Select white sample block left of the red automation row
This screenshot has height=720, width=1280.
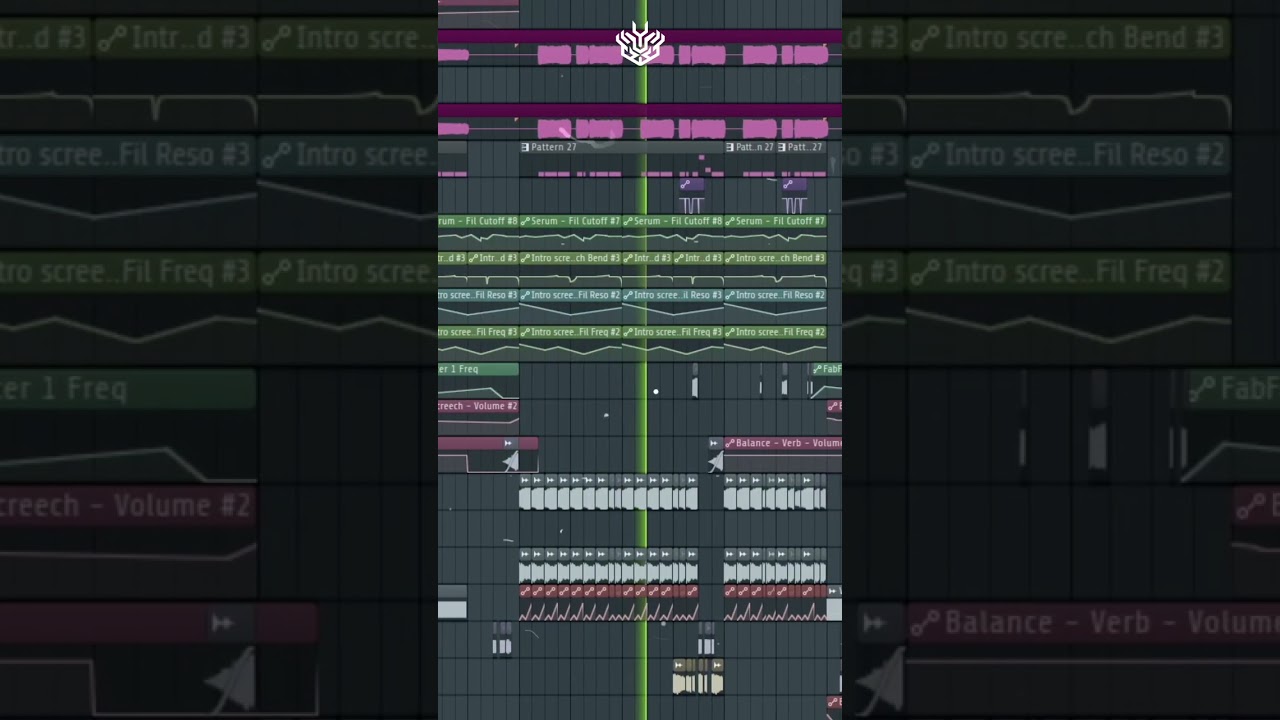(452, 609)
